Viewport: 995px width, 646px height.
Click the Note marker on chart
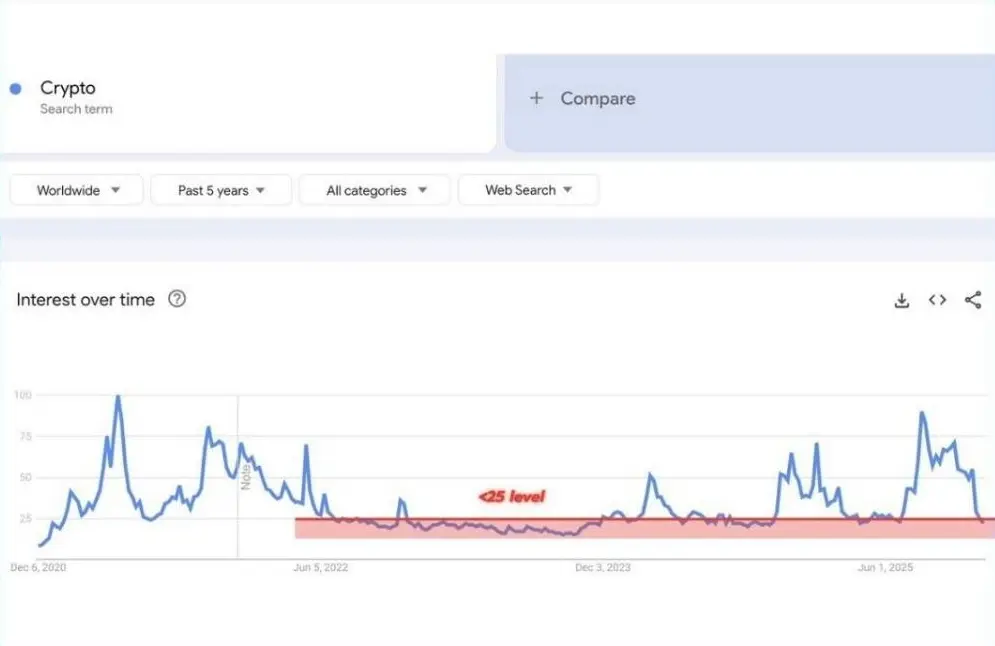pyautogui.click(x=244, y=477)
